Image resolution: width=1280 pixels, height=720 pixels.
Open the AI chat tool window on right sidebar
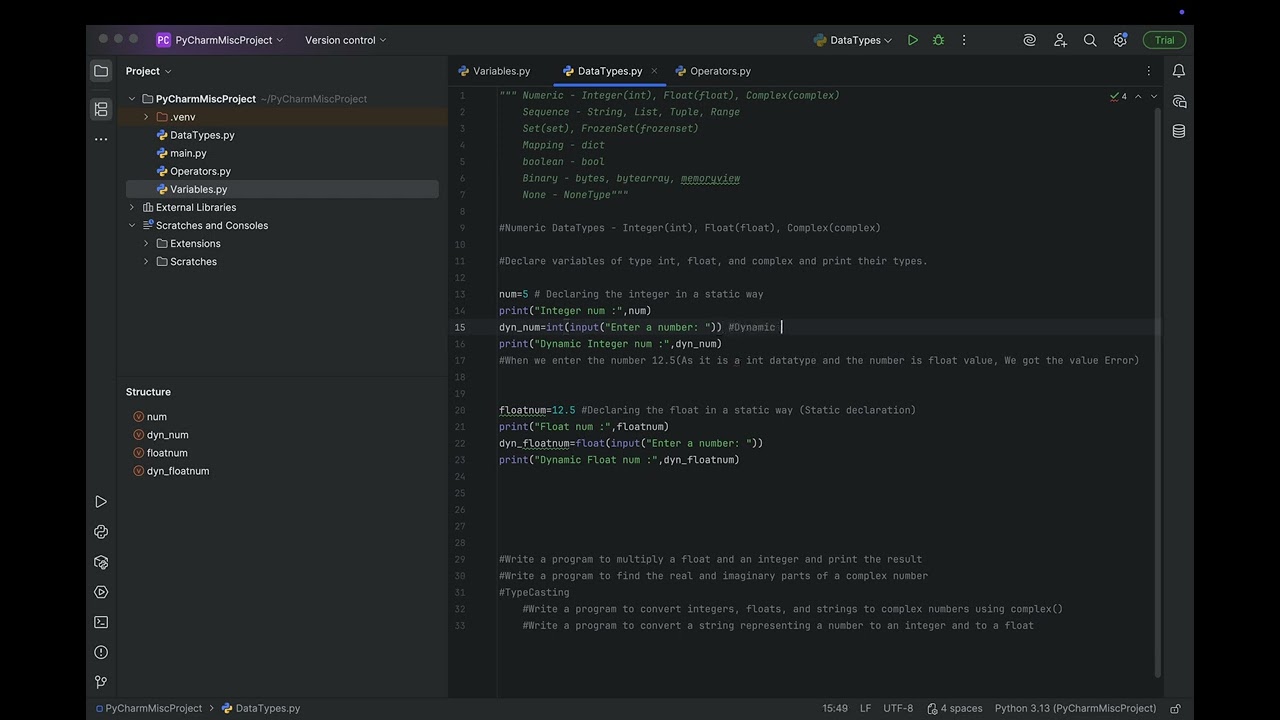tap(1179, 101)
